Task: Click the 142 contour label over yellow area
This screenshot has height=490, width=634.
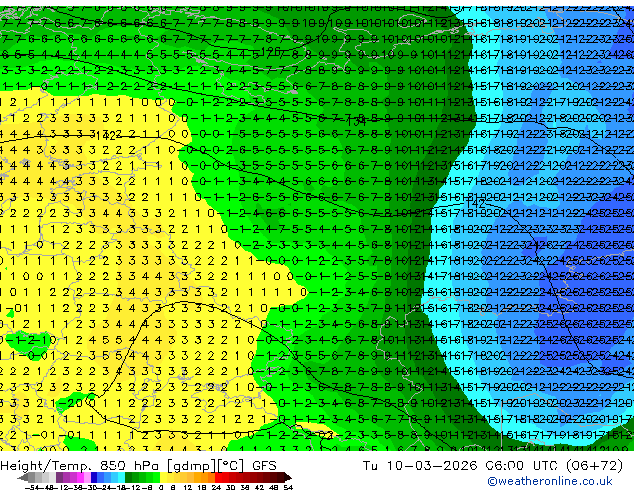Action: click(x=106, y=135)
